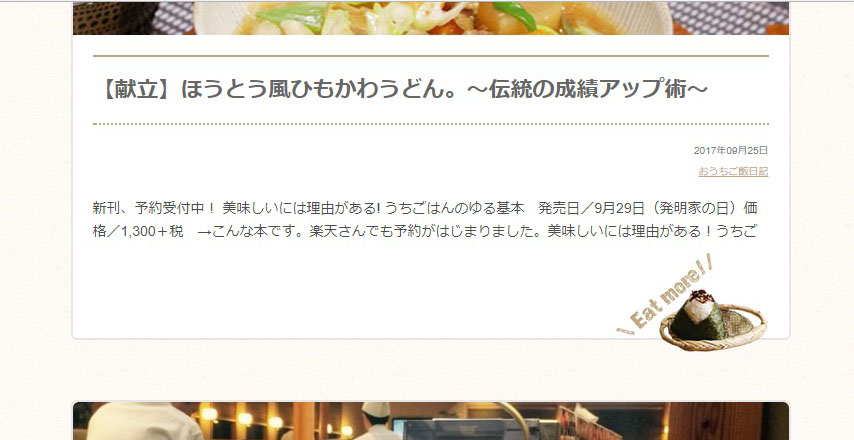Screen dimensions: 854x440
Task: Click the woven basket beneath the onigiri
Action: tap(713, 329)
